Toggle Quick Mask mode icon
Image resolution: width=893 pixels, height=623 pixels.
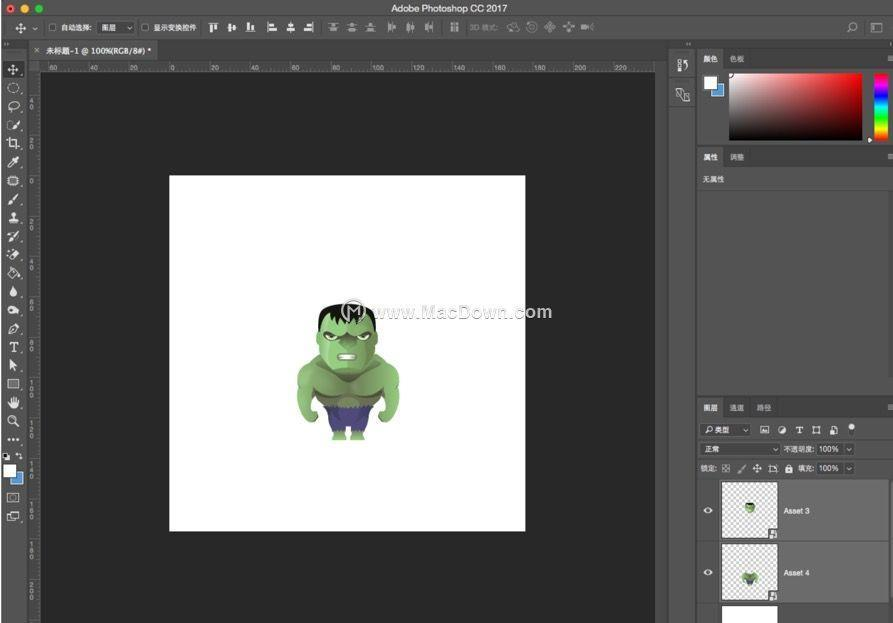[13, 498]
